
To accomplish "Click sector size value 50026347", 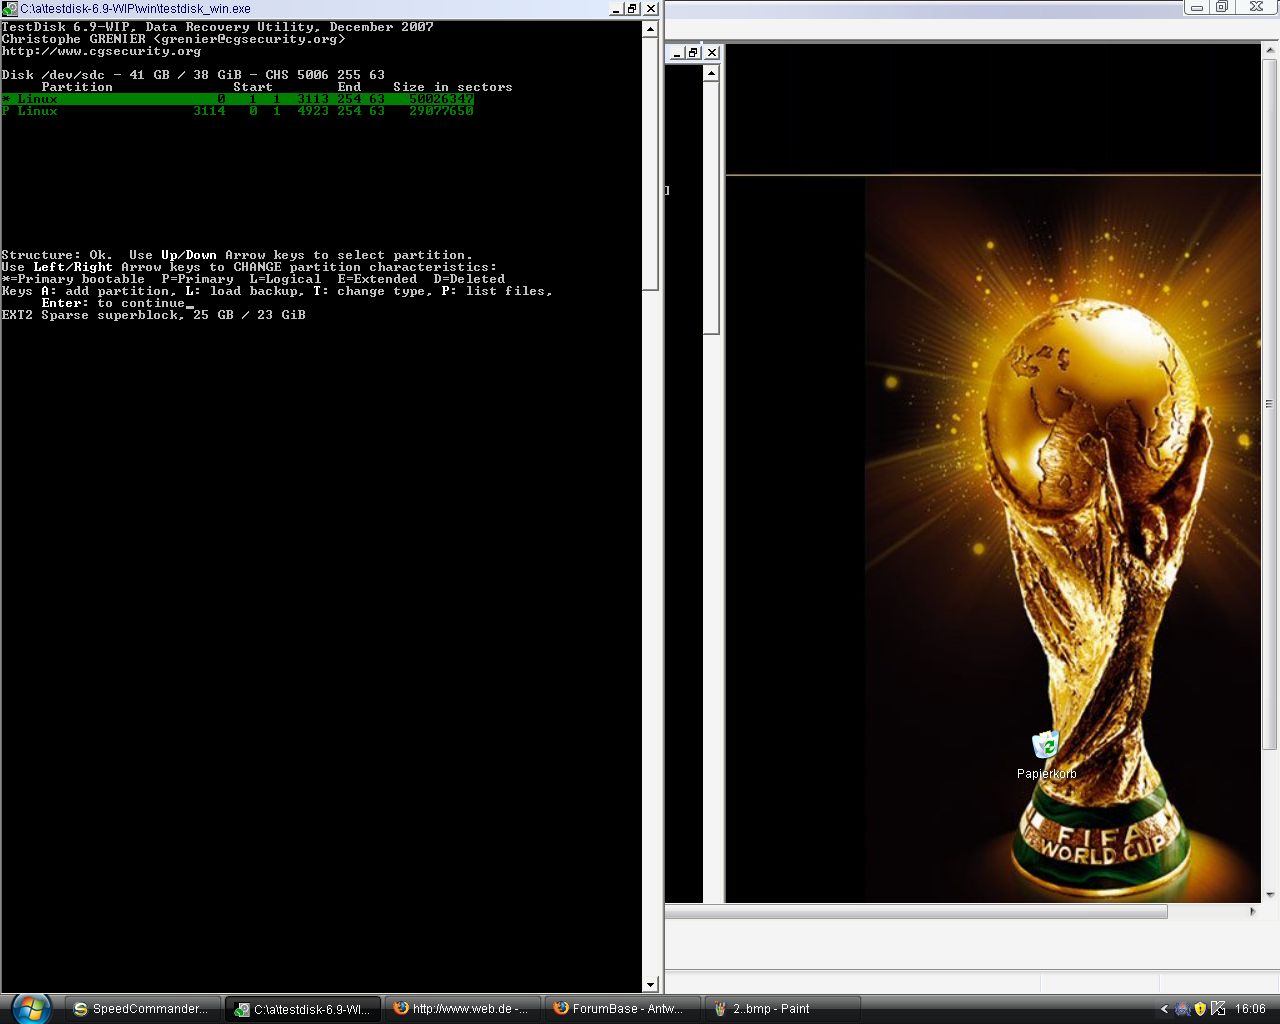I will [441, 99].
